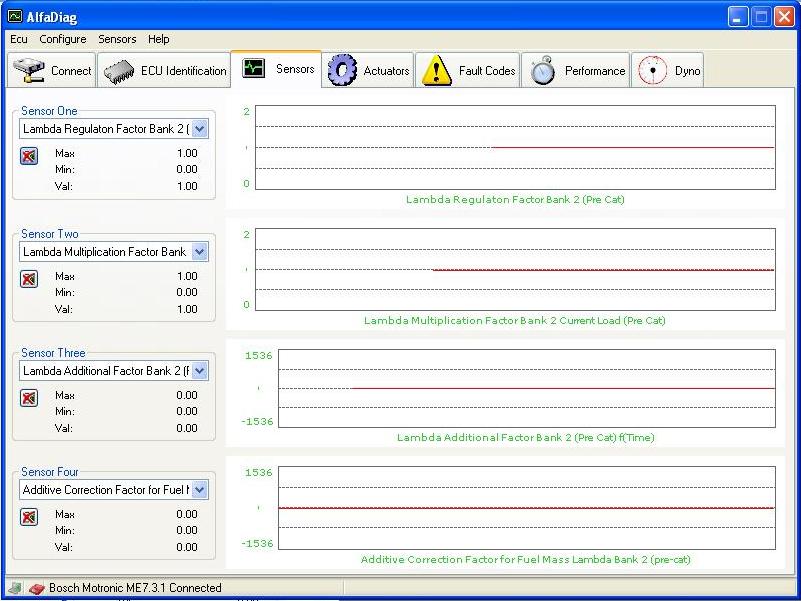Image resolution: width=801 pixels, height=601 pixels.
Task: Expand the Sensor One dropdown list
Action: (x=199, y=129)
